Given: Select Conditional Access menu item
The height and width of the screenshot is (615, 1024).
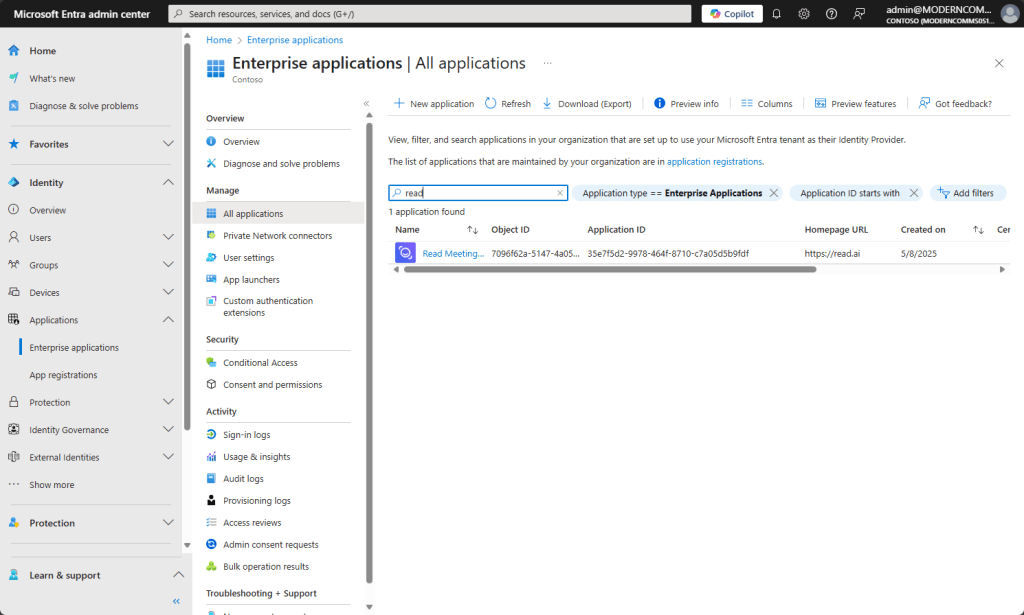Looking at the screenshot, I should click(260, 362).
